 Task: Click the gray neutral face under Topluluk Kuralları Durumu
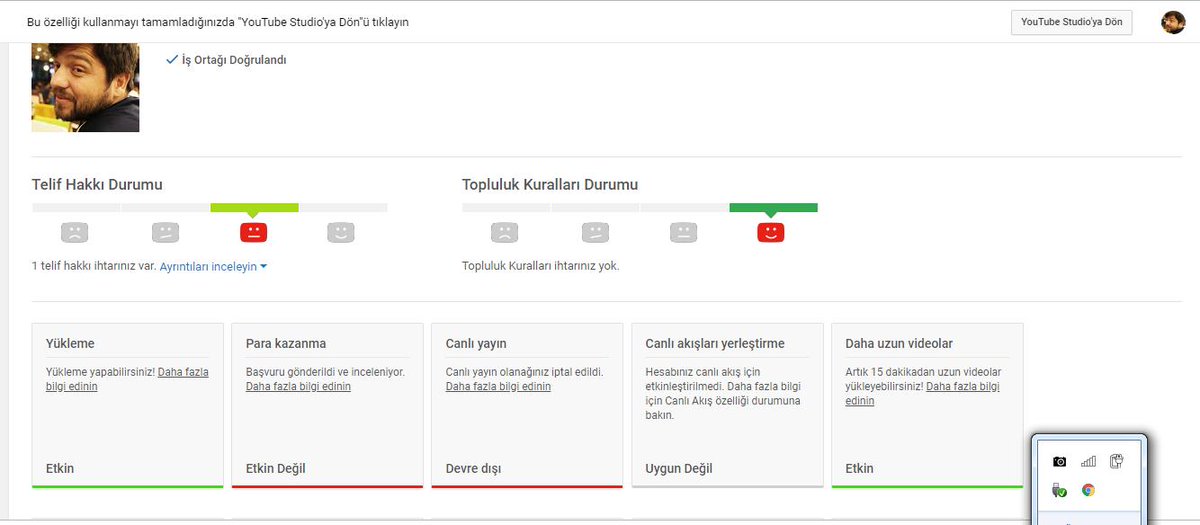coord(684,233)
